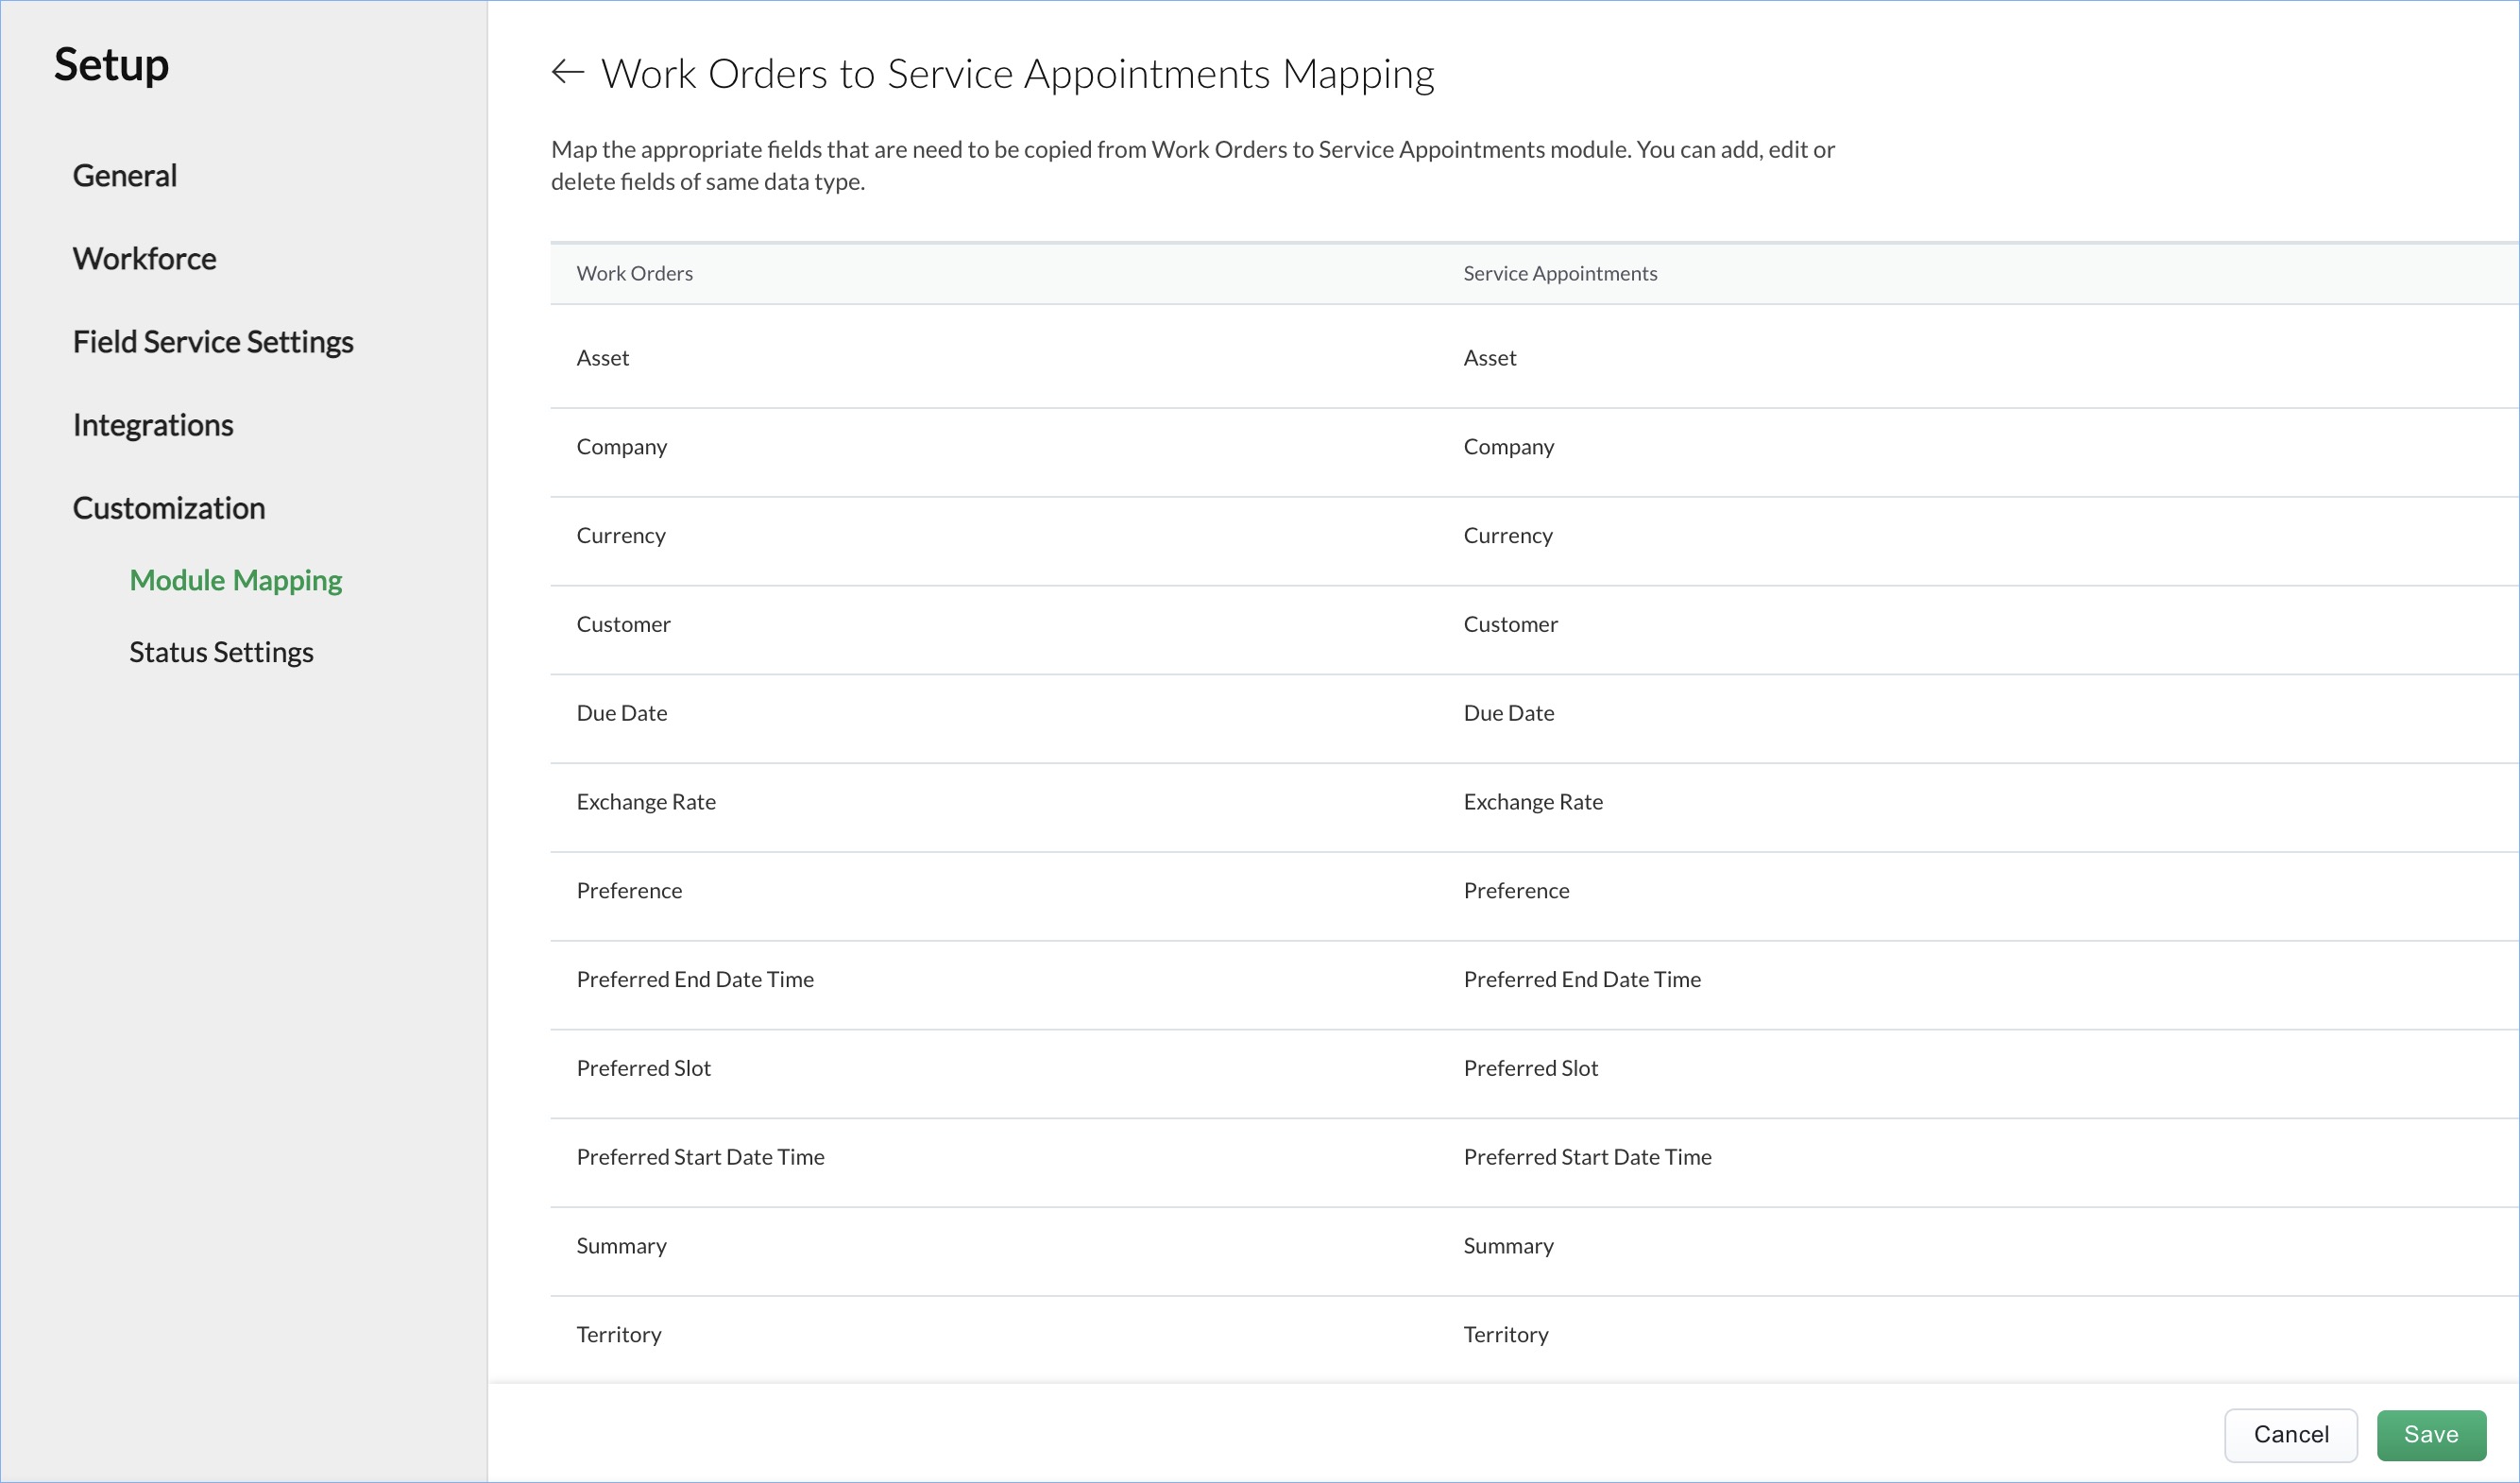
Task: Open the General setup section
Action: tap(125, 176)
